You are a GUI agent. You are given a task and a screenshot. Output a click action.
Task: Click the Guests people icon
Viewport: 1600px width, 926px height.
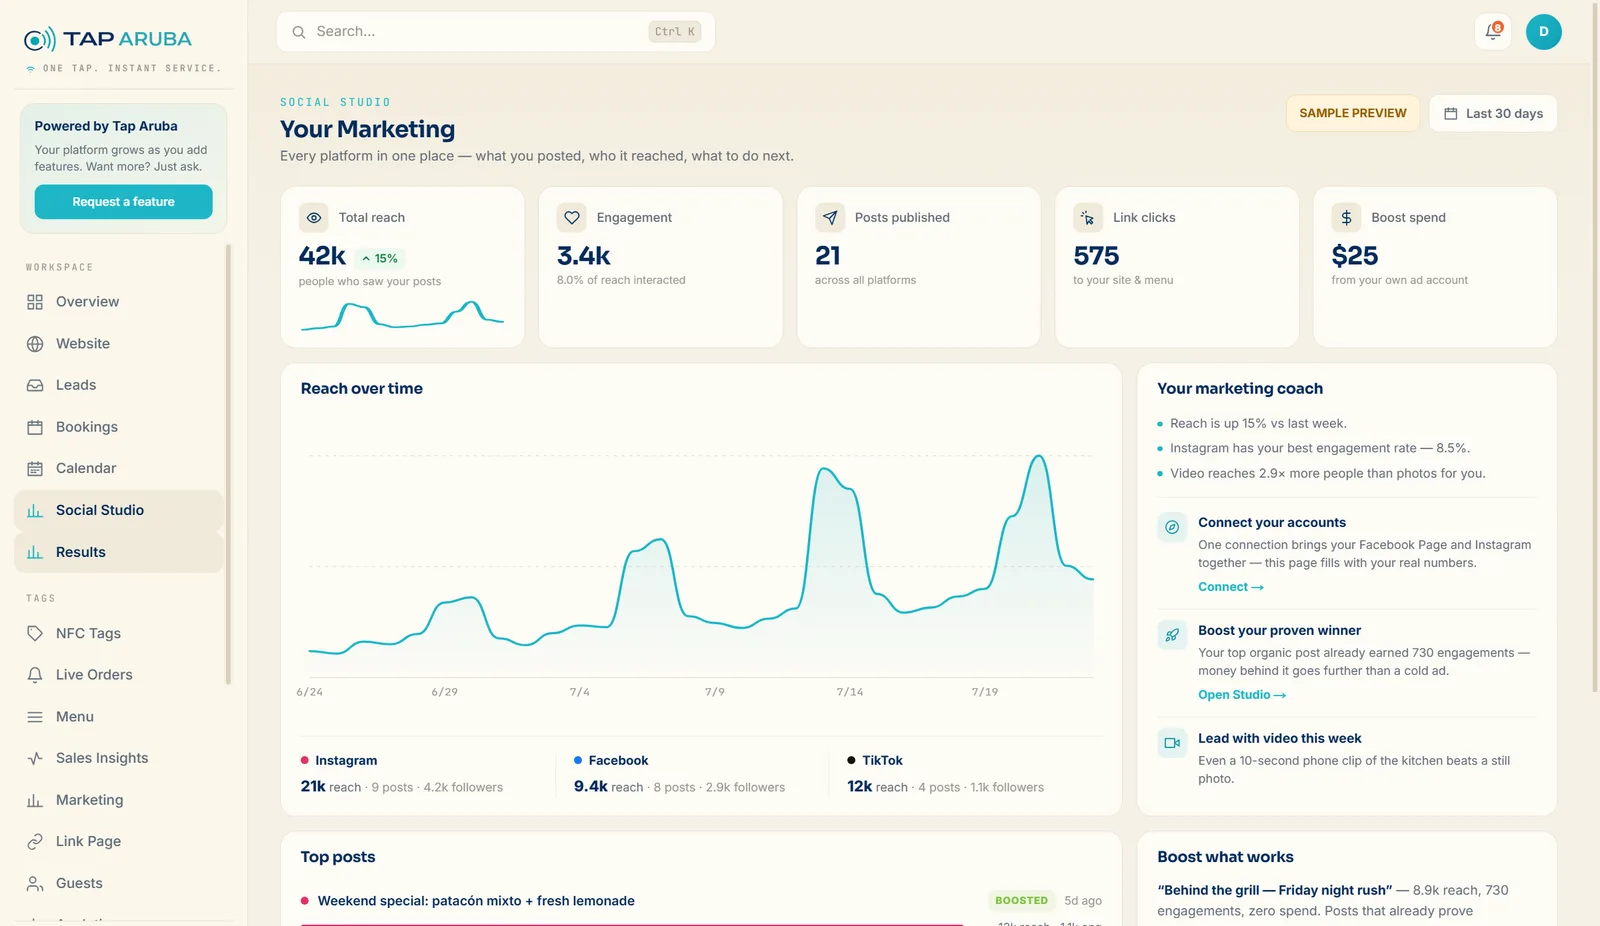pos(35,883)
